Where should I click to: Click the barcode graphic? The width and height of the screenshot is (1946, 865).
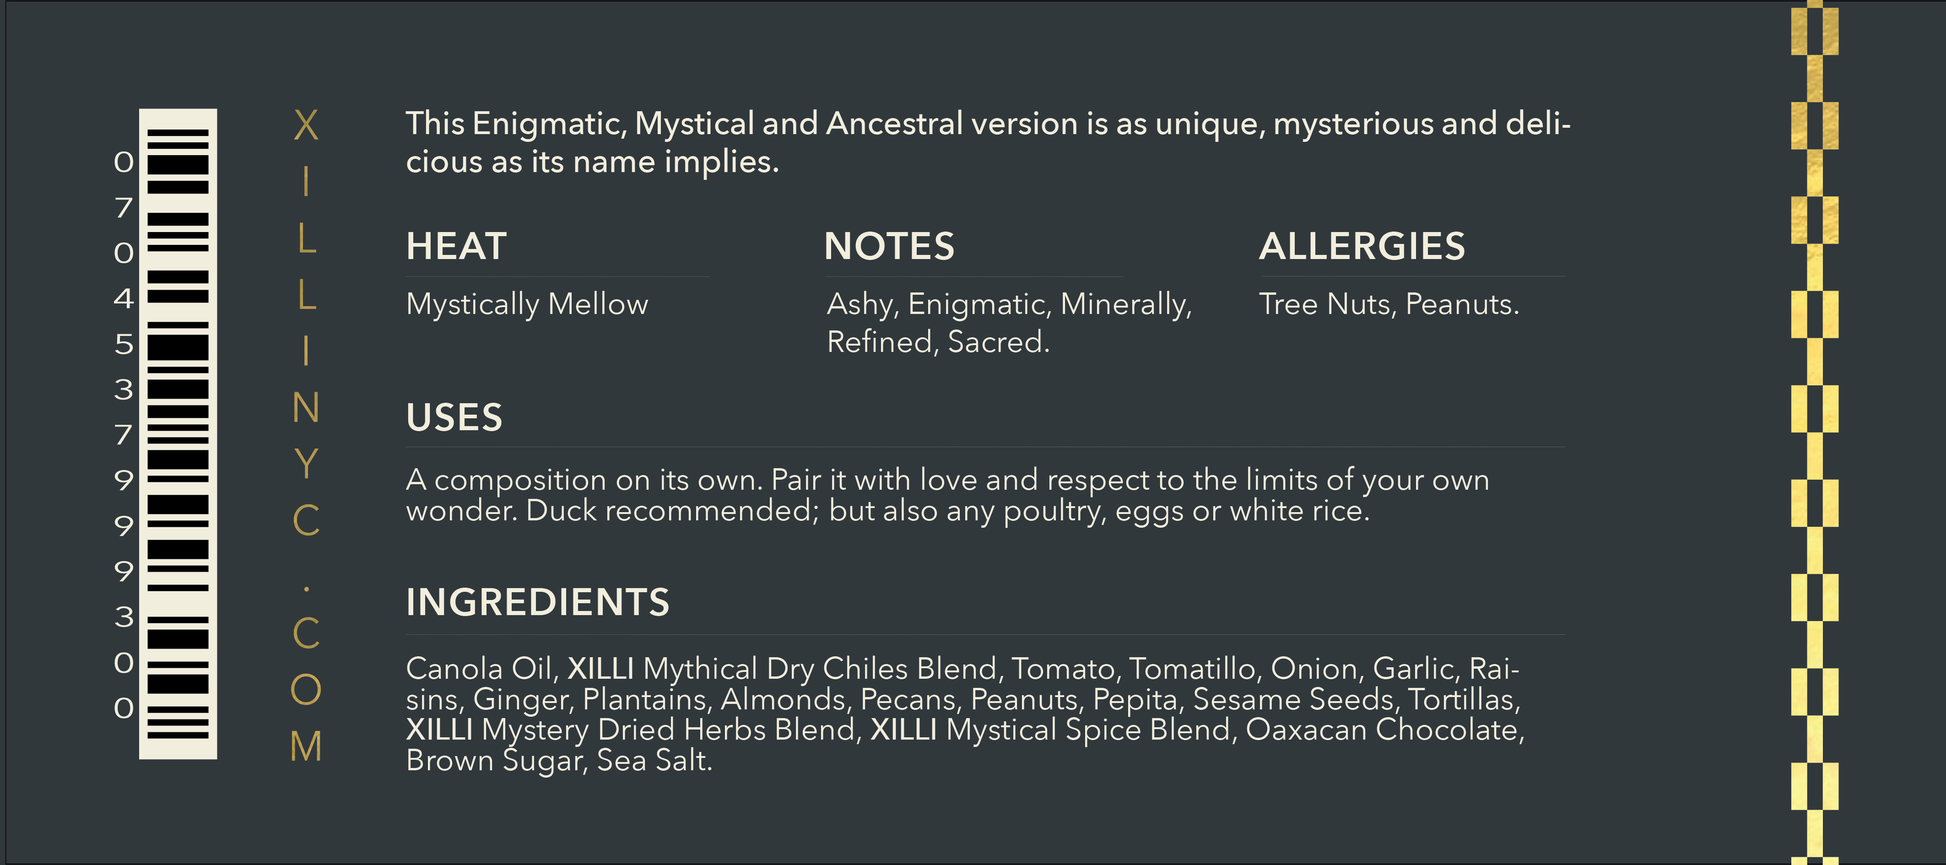pos(178,433)
